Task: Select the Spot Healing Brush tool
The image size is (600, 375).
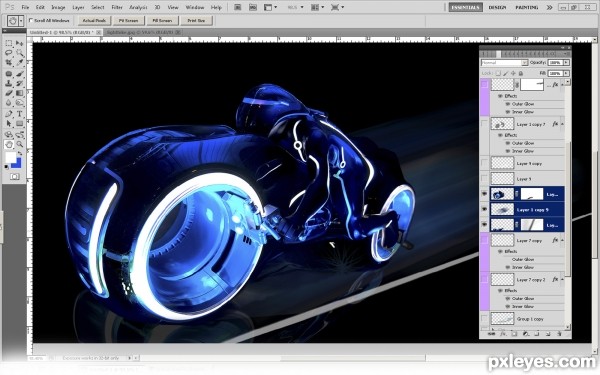Action: tap(8, 74)
